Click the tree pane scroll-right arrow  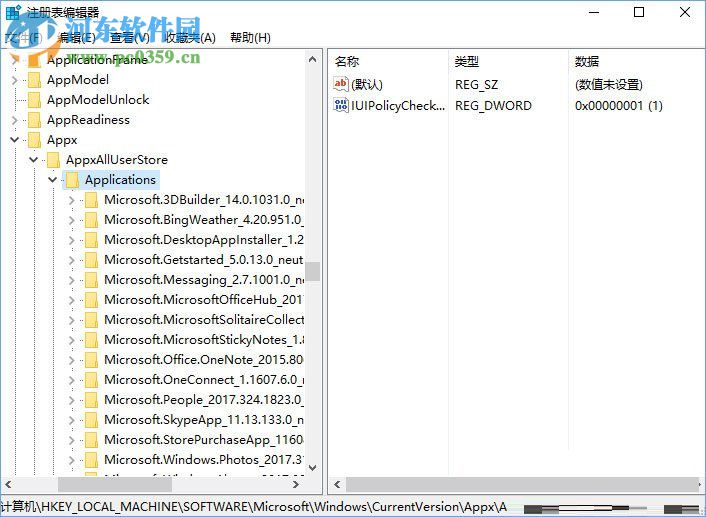pyautogui.click(x=296, y=485)
